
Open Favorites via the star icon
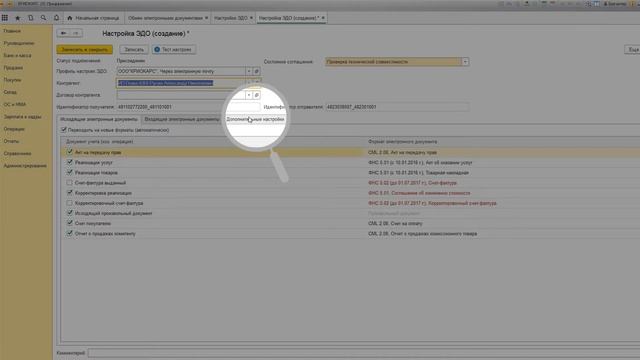tap(18, 18)
